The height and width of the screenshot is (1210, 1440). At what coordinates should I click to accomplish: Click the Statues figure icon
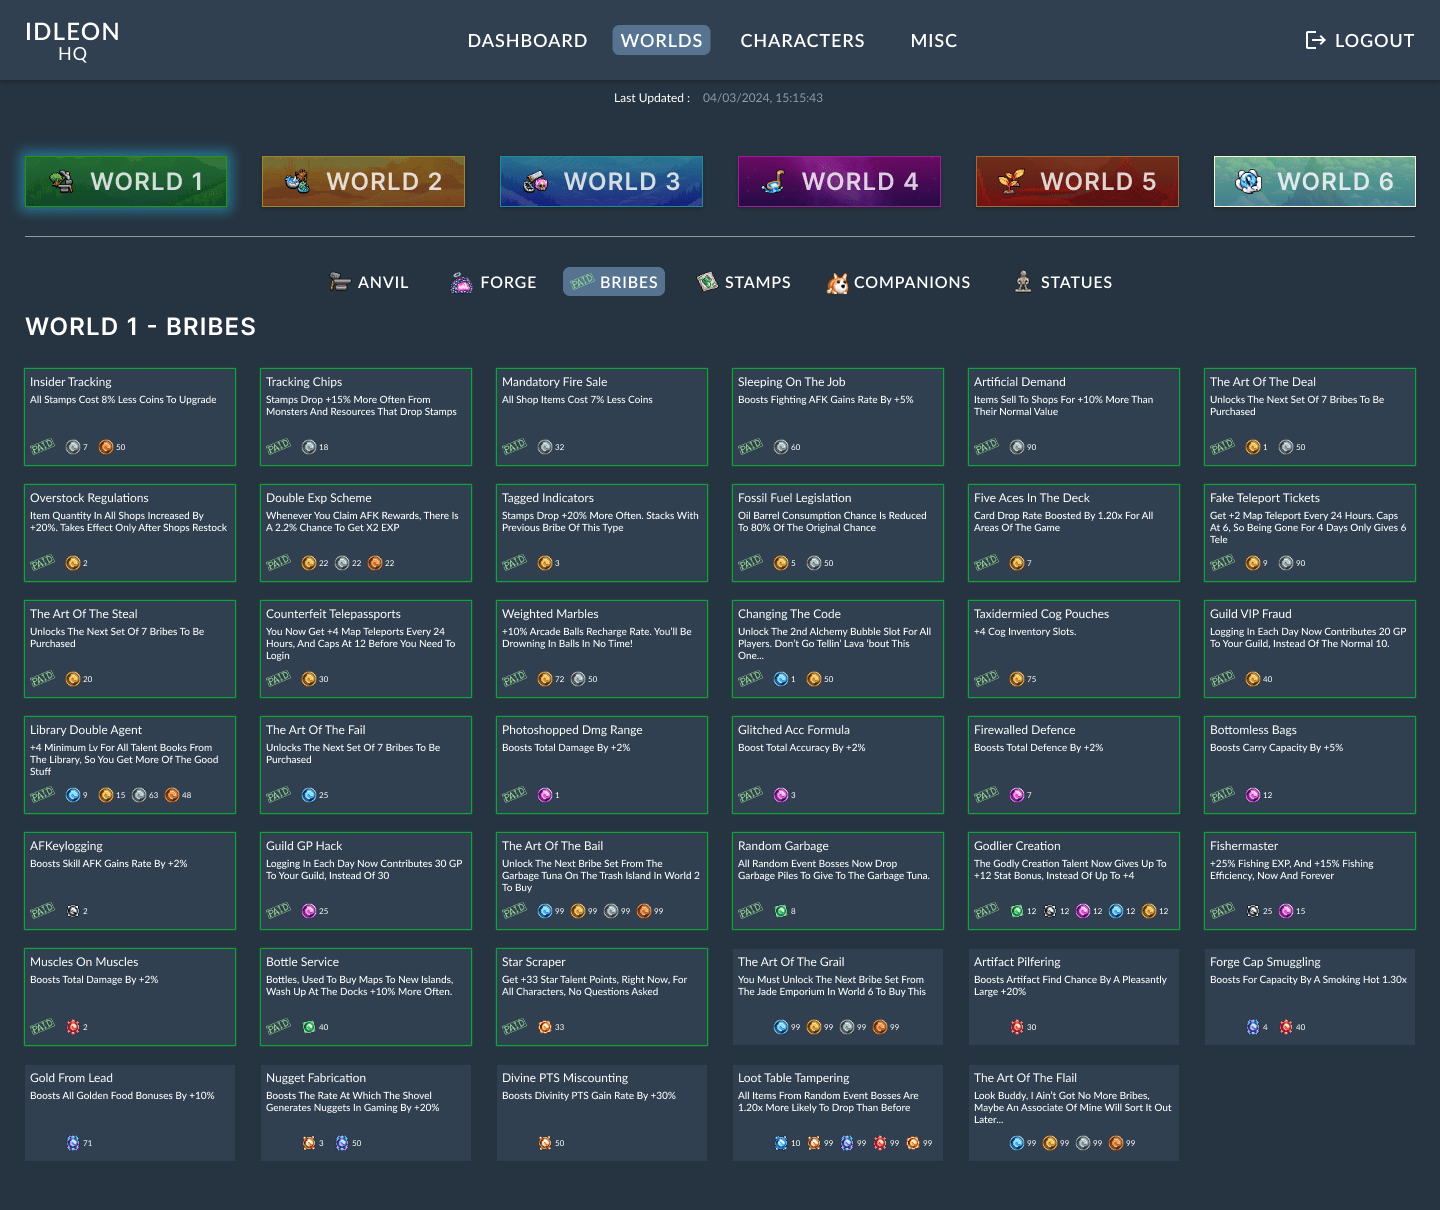click(1023, 282)
